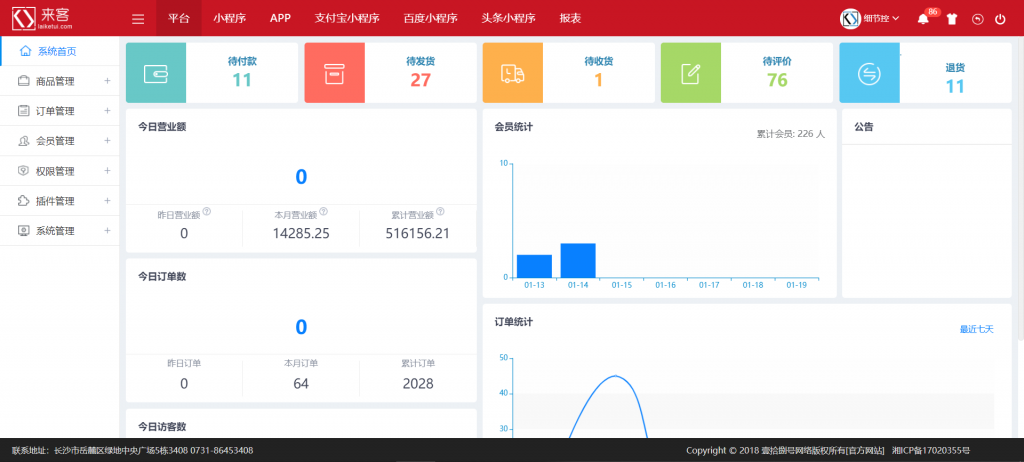Click the power logout icon
The width and height of the screenshot is (1024, 462).
pos(1000,19)
